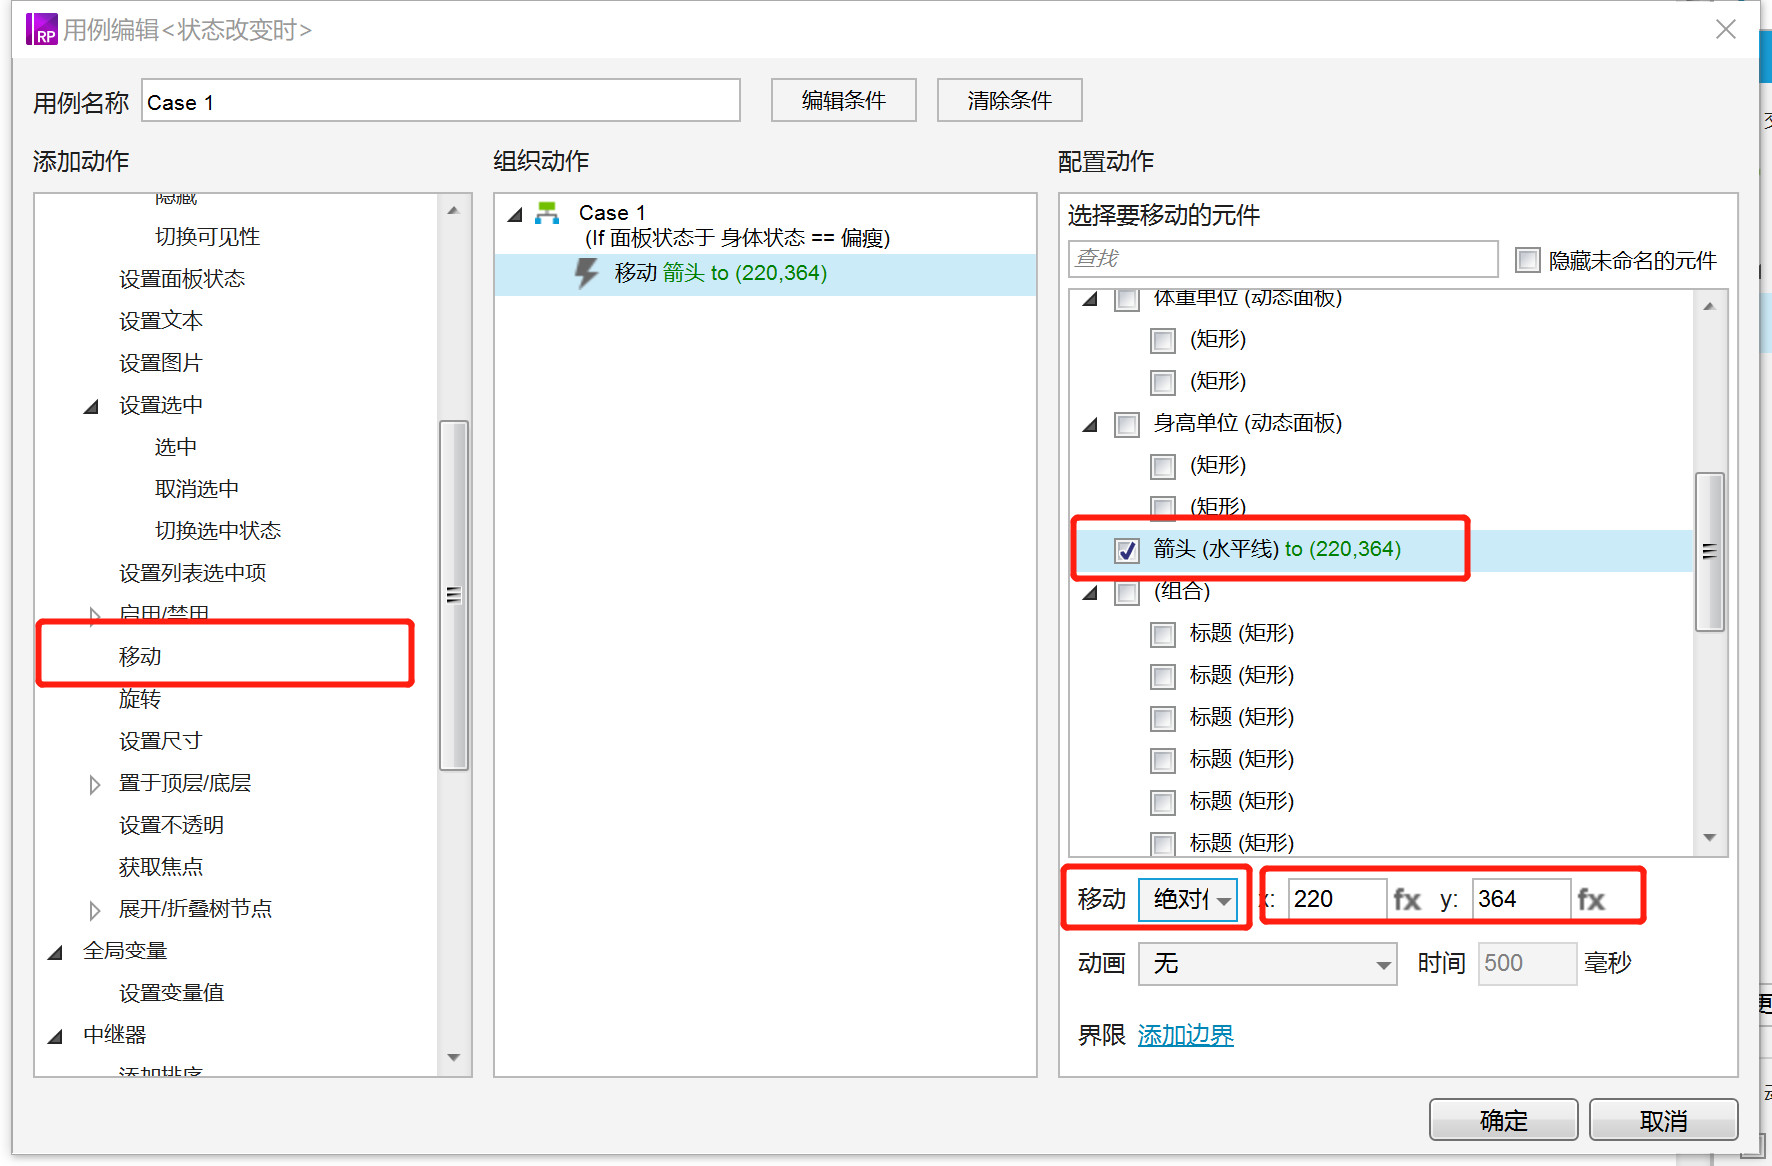
Task: Select the 设置不透明 action
Action: pyautogui.click(x=171, y=825)
